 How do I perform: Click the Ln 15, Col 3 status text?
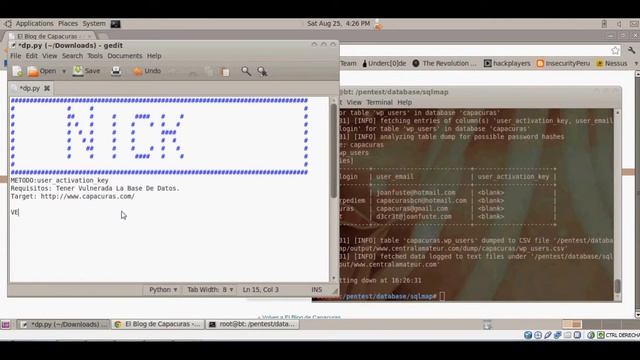coord(260,290)
